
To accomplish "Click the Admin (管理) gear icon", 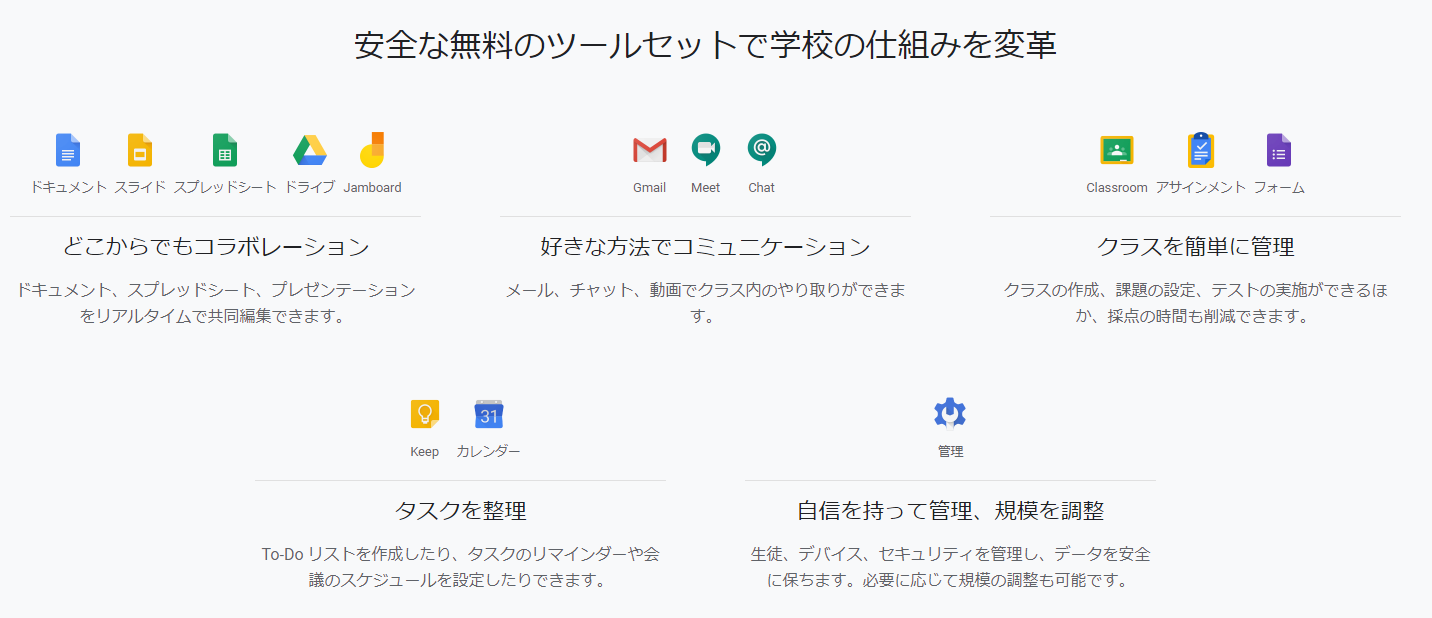I will coord(950,413).
